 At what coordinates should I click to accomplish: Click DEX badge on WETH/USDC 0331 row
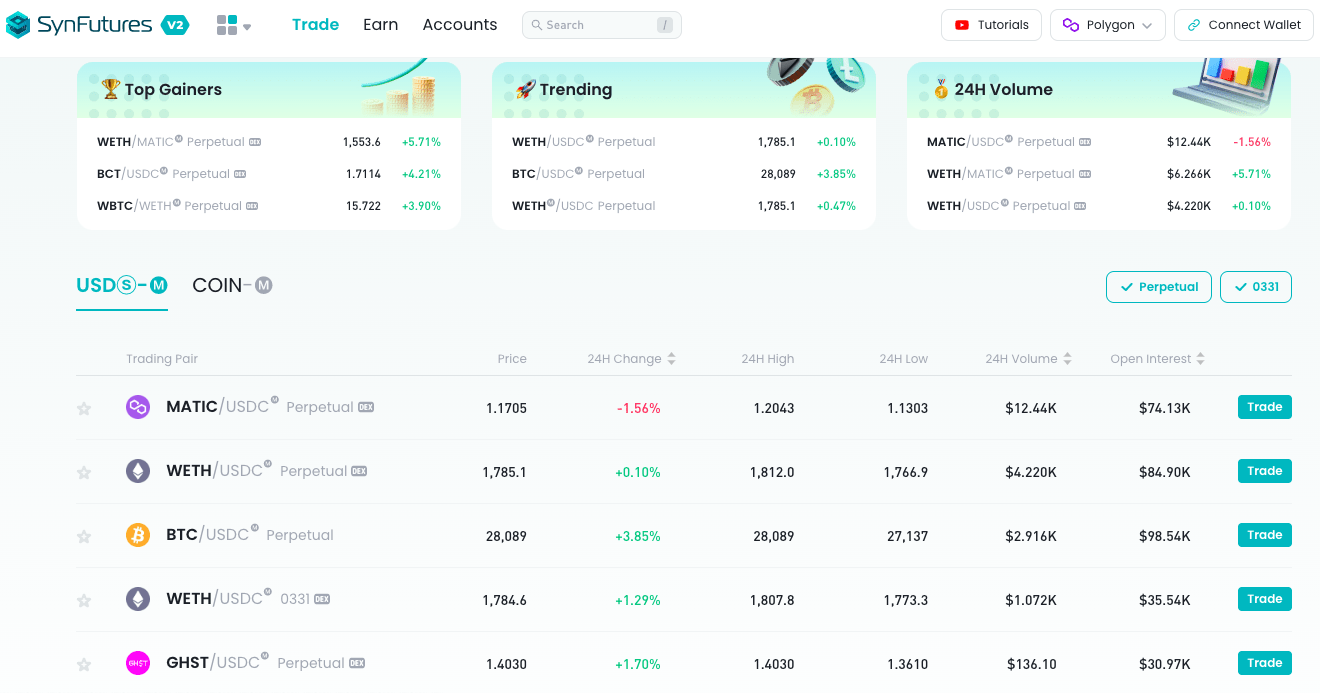tap(322, 599)
